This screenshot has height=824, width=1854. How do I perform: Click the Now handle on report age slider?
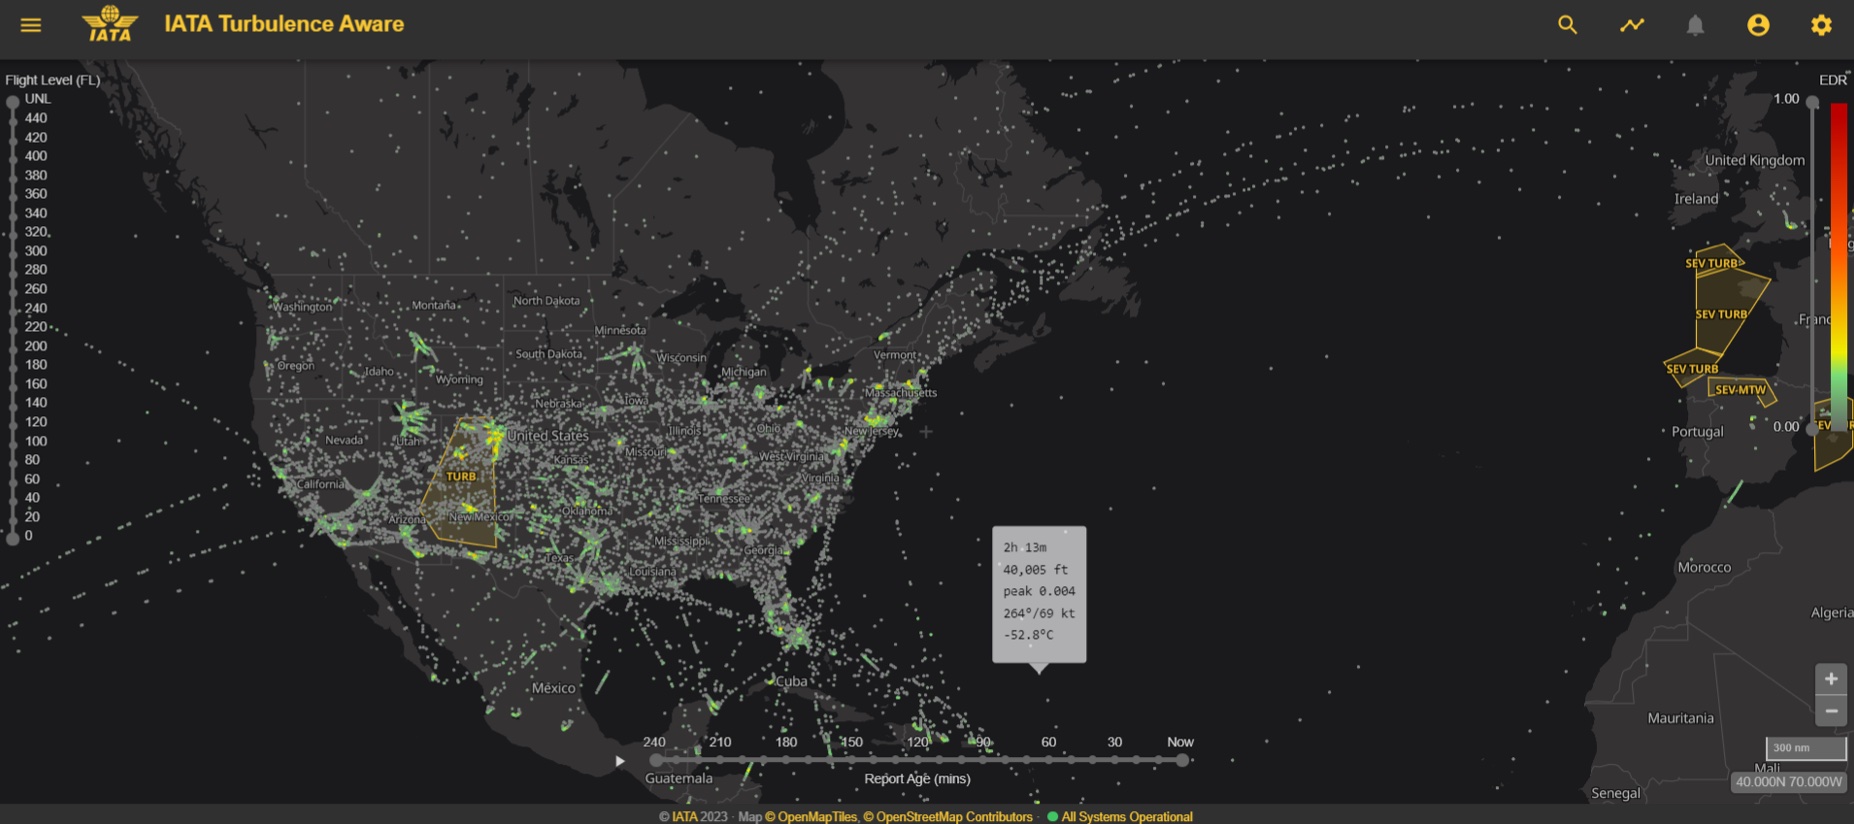pos(1182,760)
